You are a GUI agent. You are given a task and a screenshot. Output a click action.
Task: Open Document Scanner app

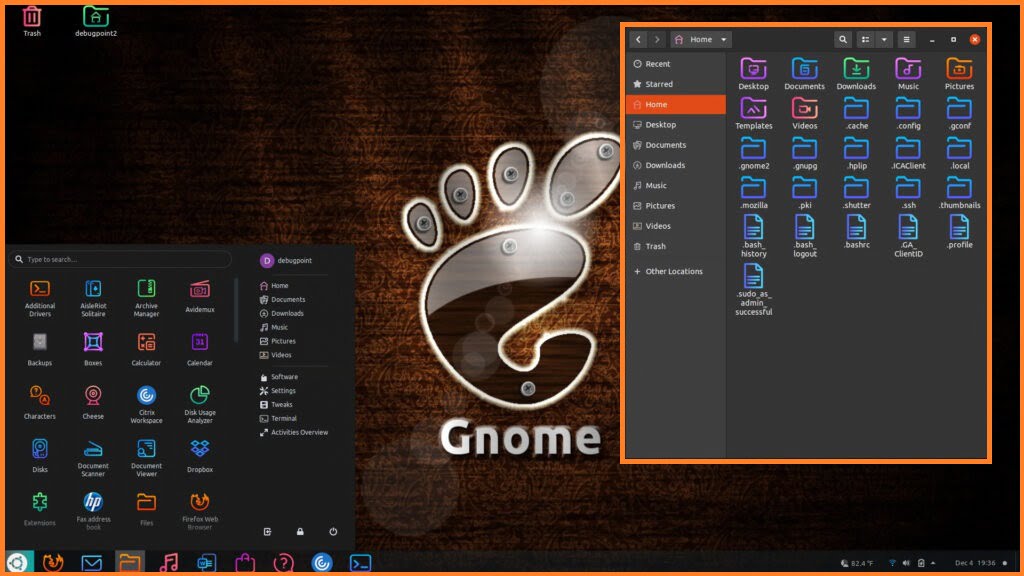[x=93, y=458]
